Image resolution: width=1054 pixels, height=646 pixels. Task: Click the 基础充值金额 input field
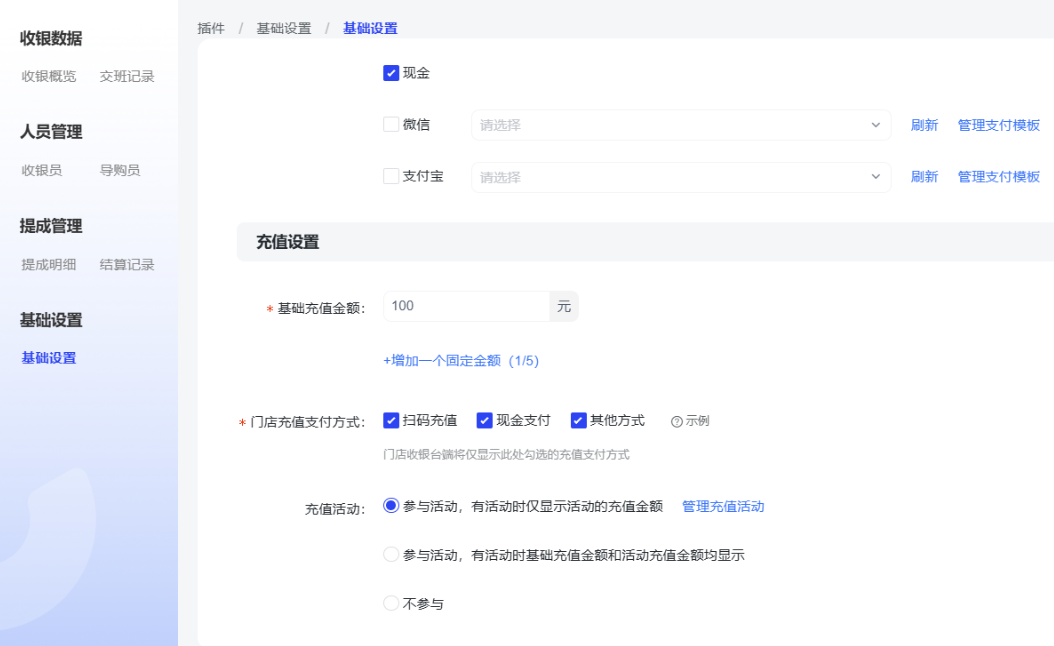pos(466,306)
